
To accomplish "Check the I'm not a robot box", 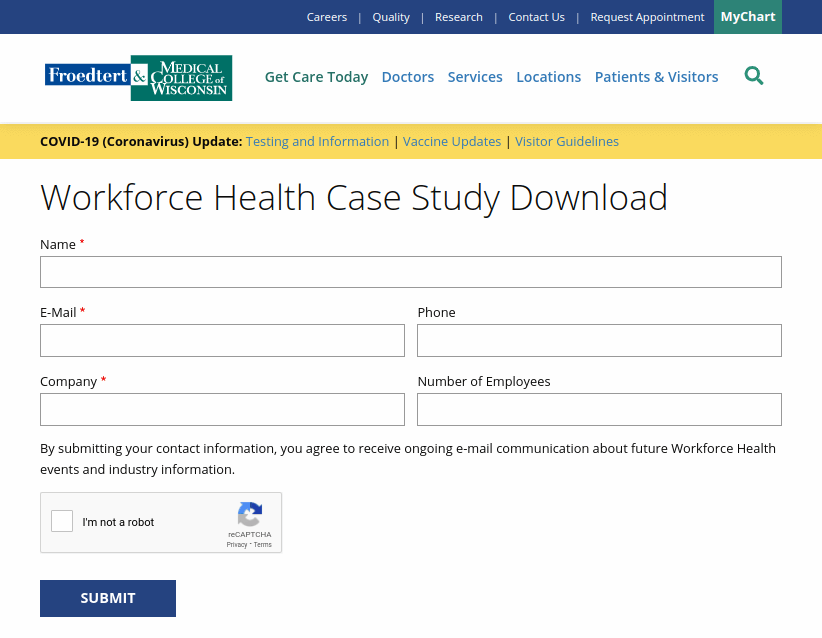I will (x=62, y=521).
